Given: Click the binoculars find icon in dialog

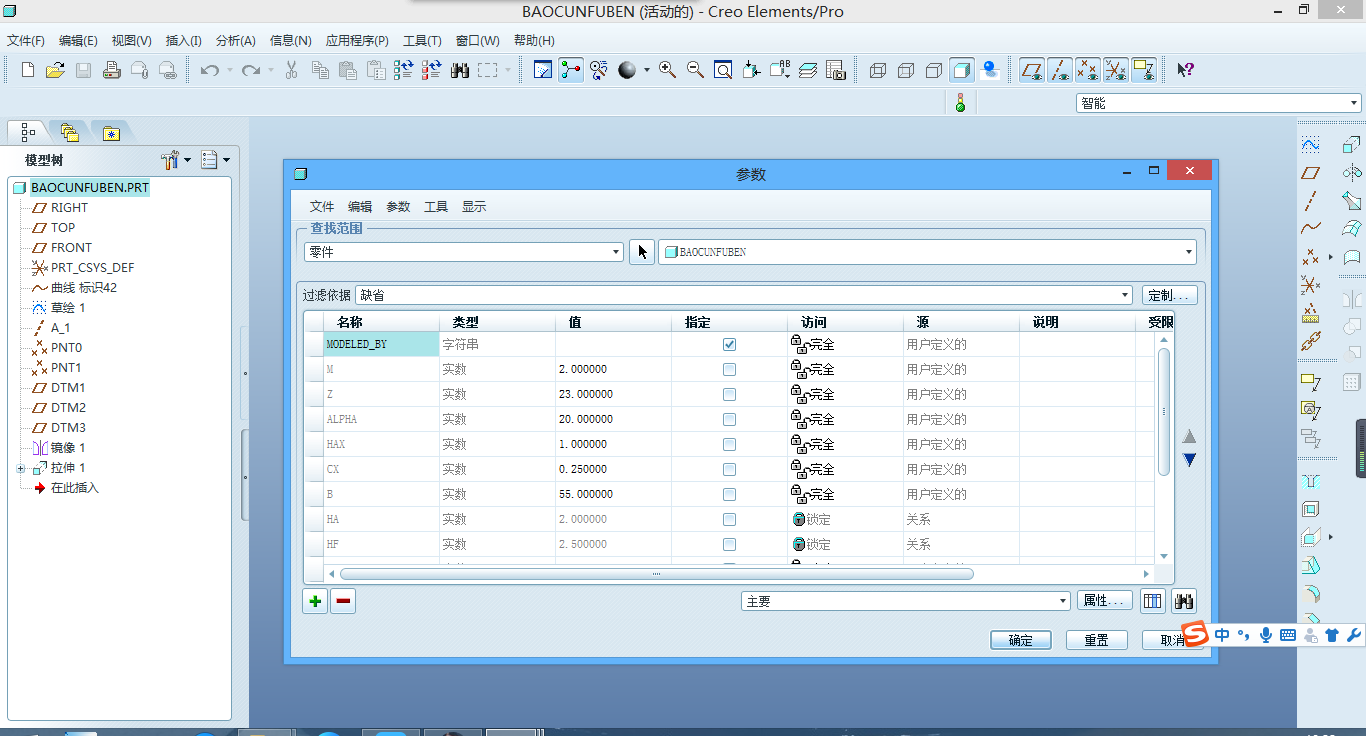Looking at the screenshot, I should click(x=1184, y=601).
